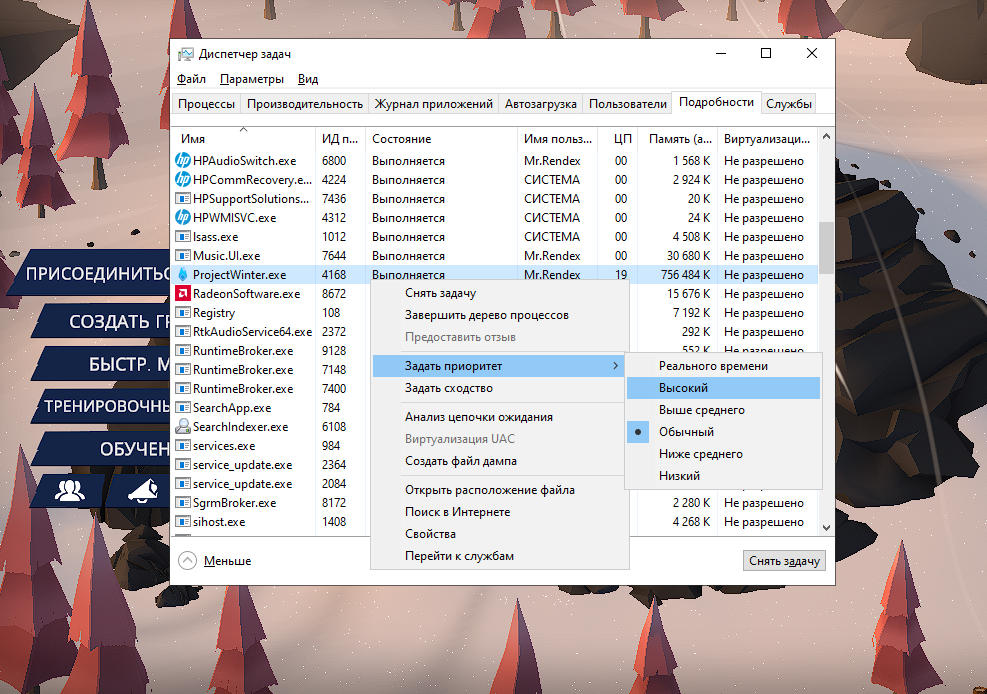The width and height of the screenshot is (987, 694).
Task: Click the Registry process icon
Action: point(183,313)
